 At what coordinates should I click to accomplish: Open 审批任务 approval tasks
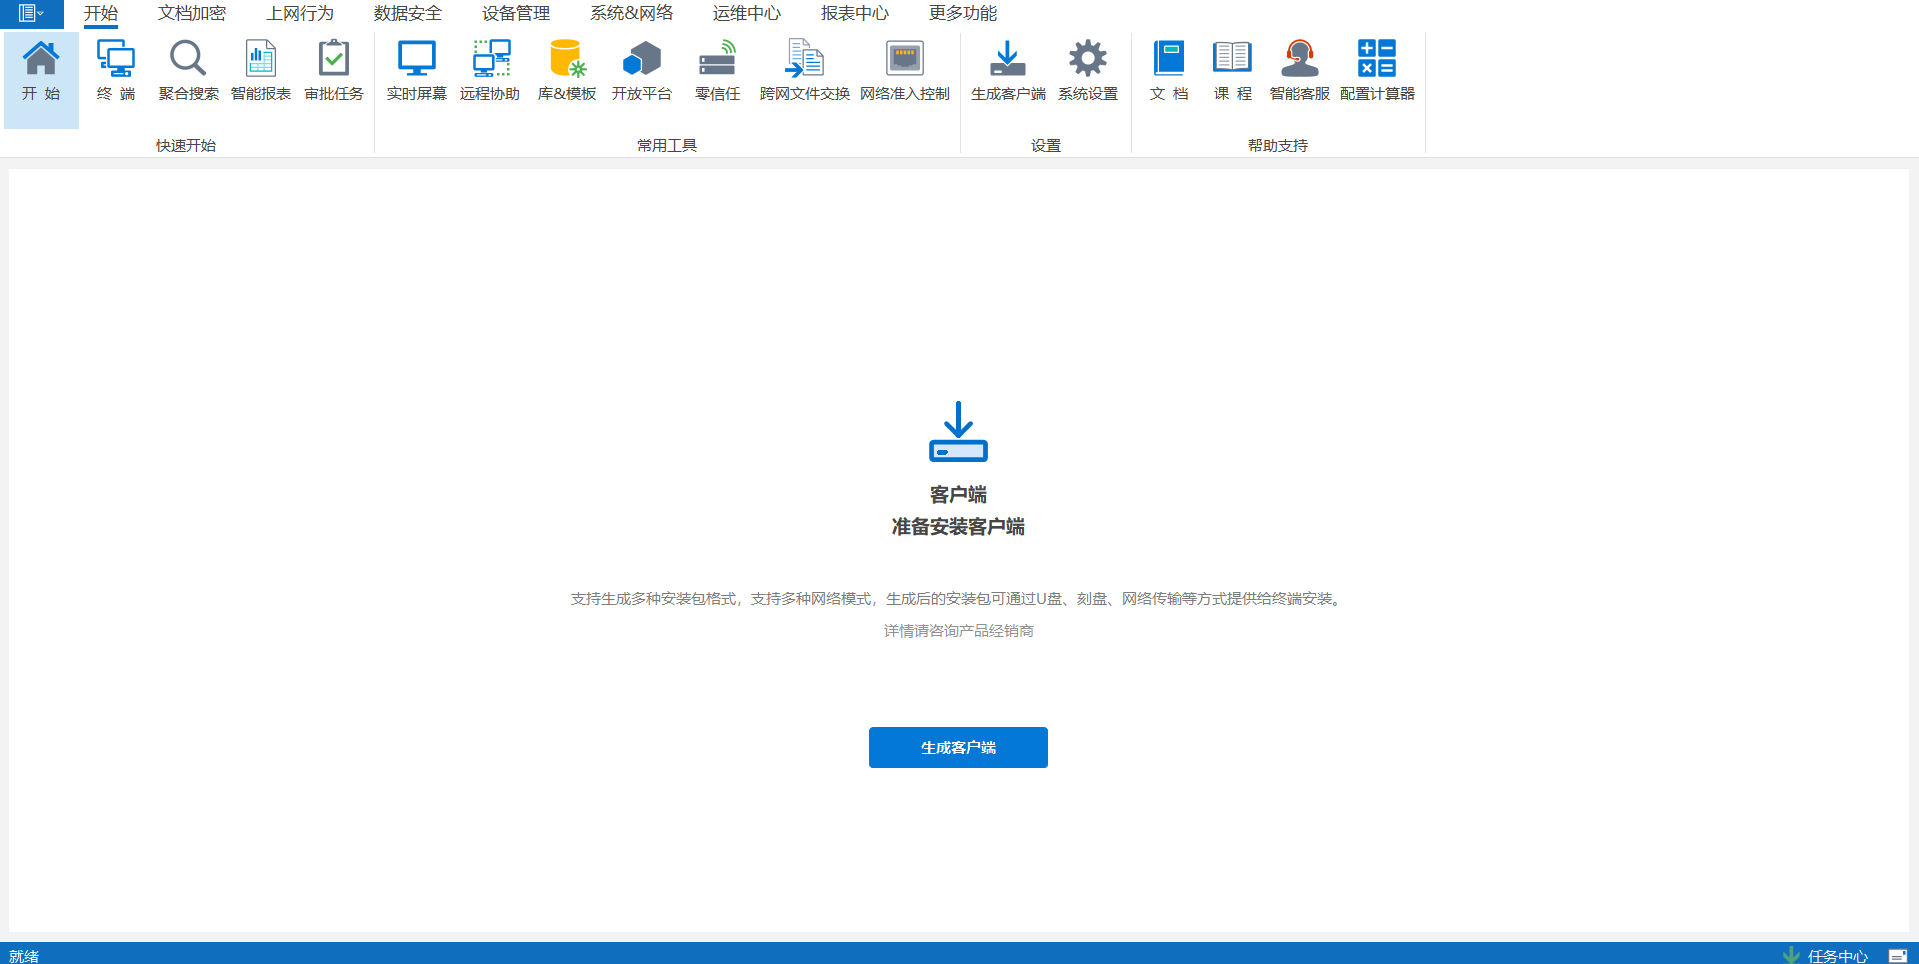tap(334, 70)
